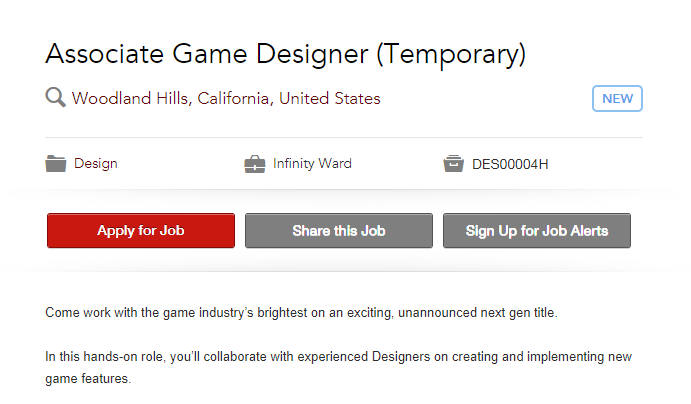This screenshot has width=691, height=404.
Task: Open the Woodland Hills, California location link
Action: tap(226, 98)
